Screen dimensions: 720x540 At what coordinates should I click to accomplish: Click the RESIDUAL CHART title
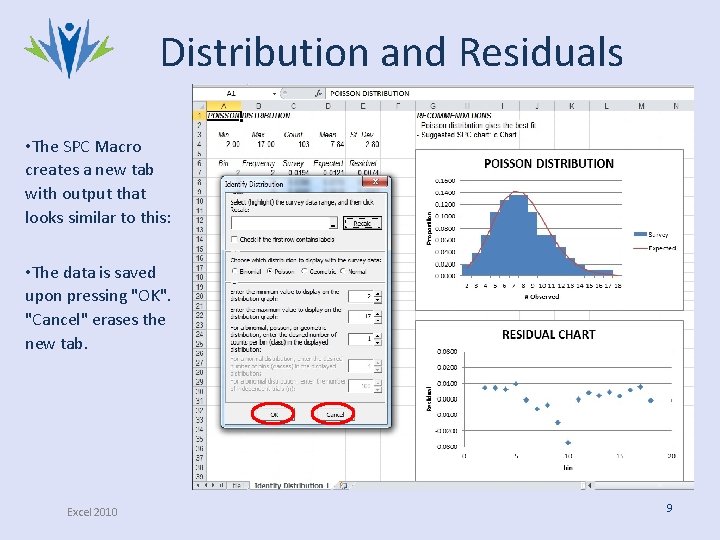(x=549, y=335)
